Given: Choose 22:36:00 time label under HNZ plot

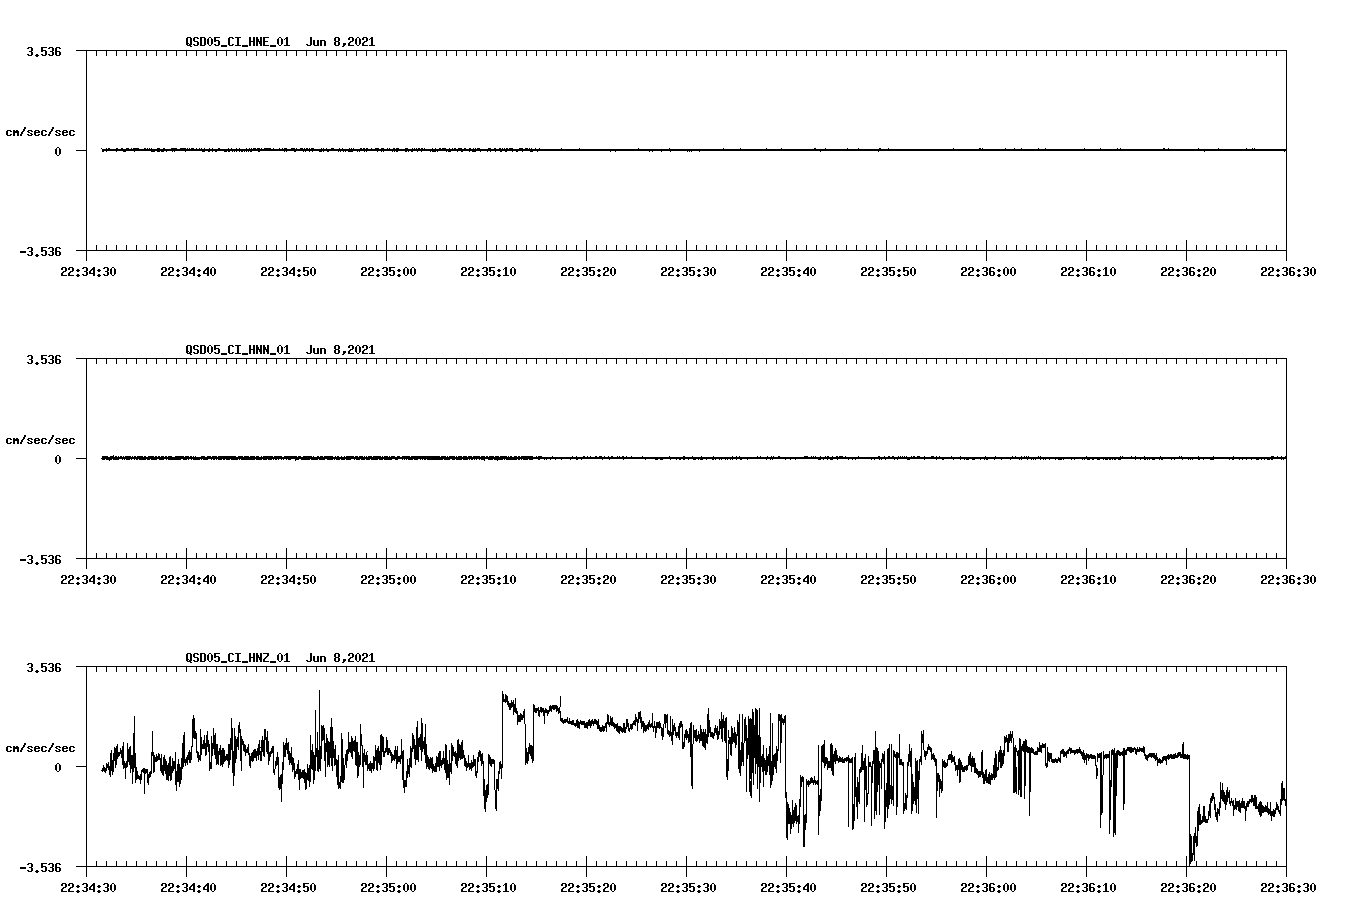Looking at the screenshot, I should 988,888.
